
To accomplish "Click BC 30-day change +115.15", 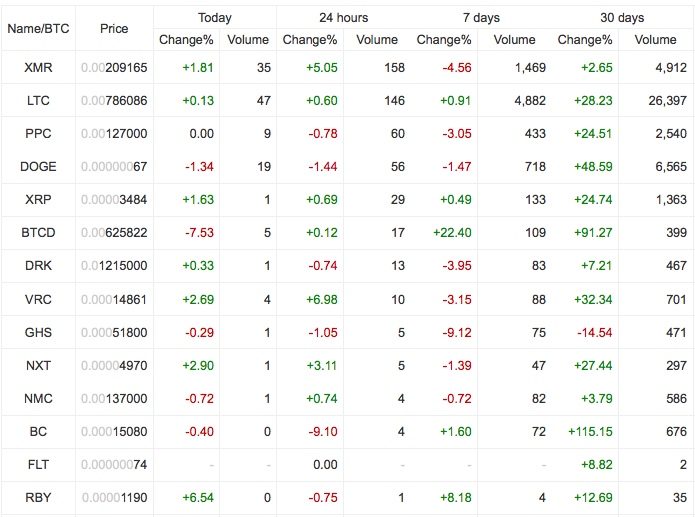I will [590, 431].
